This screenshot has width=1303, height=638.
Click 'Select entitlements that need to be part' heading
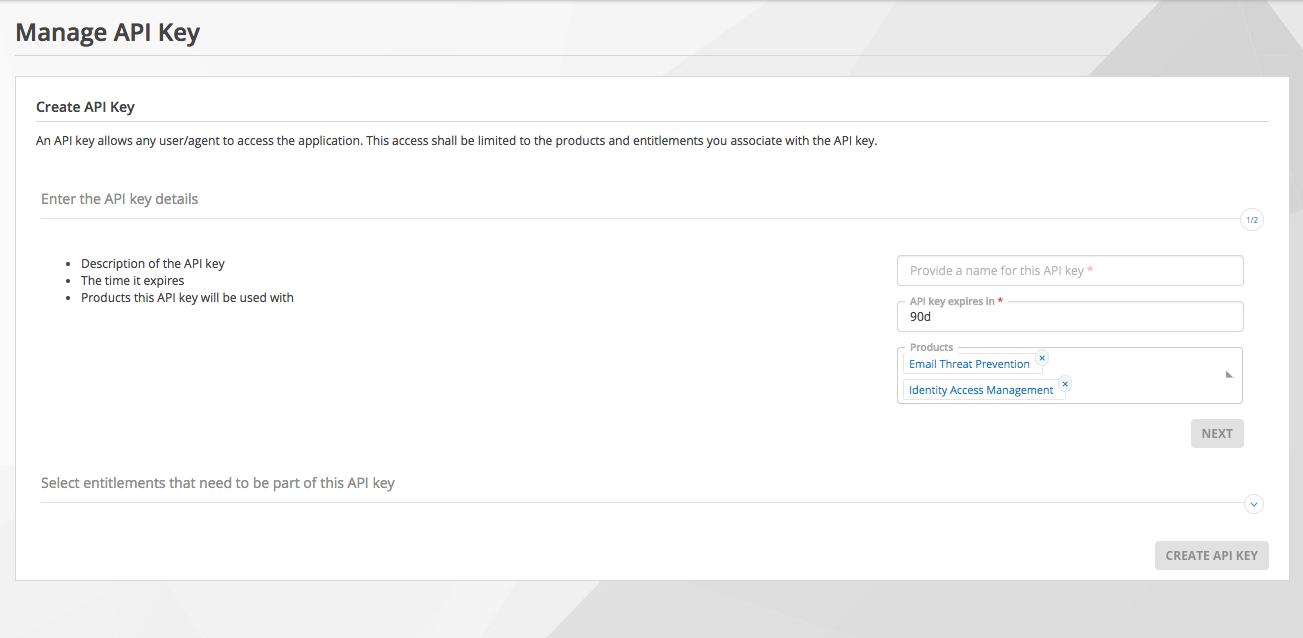click(218, 483)
